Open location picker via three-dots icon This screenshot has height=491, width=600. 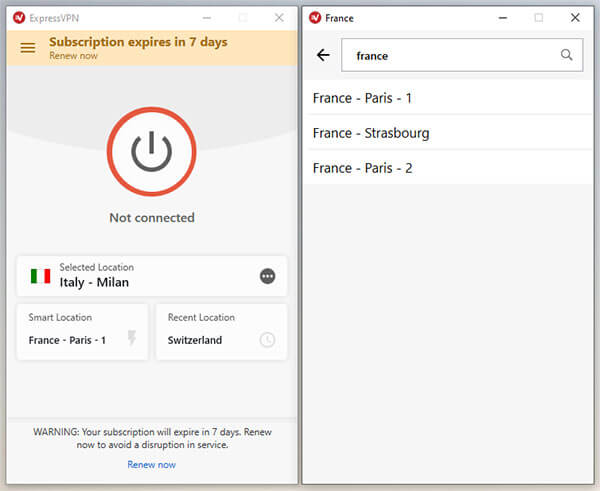click(267, 276)
